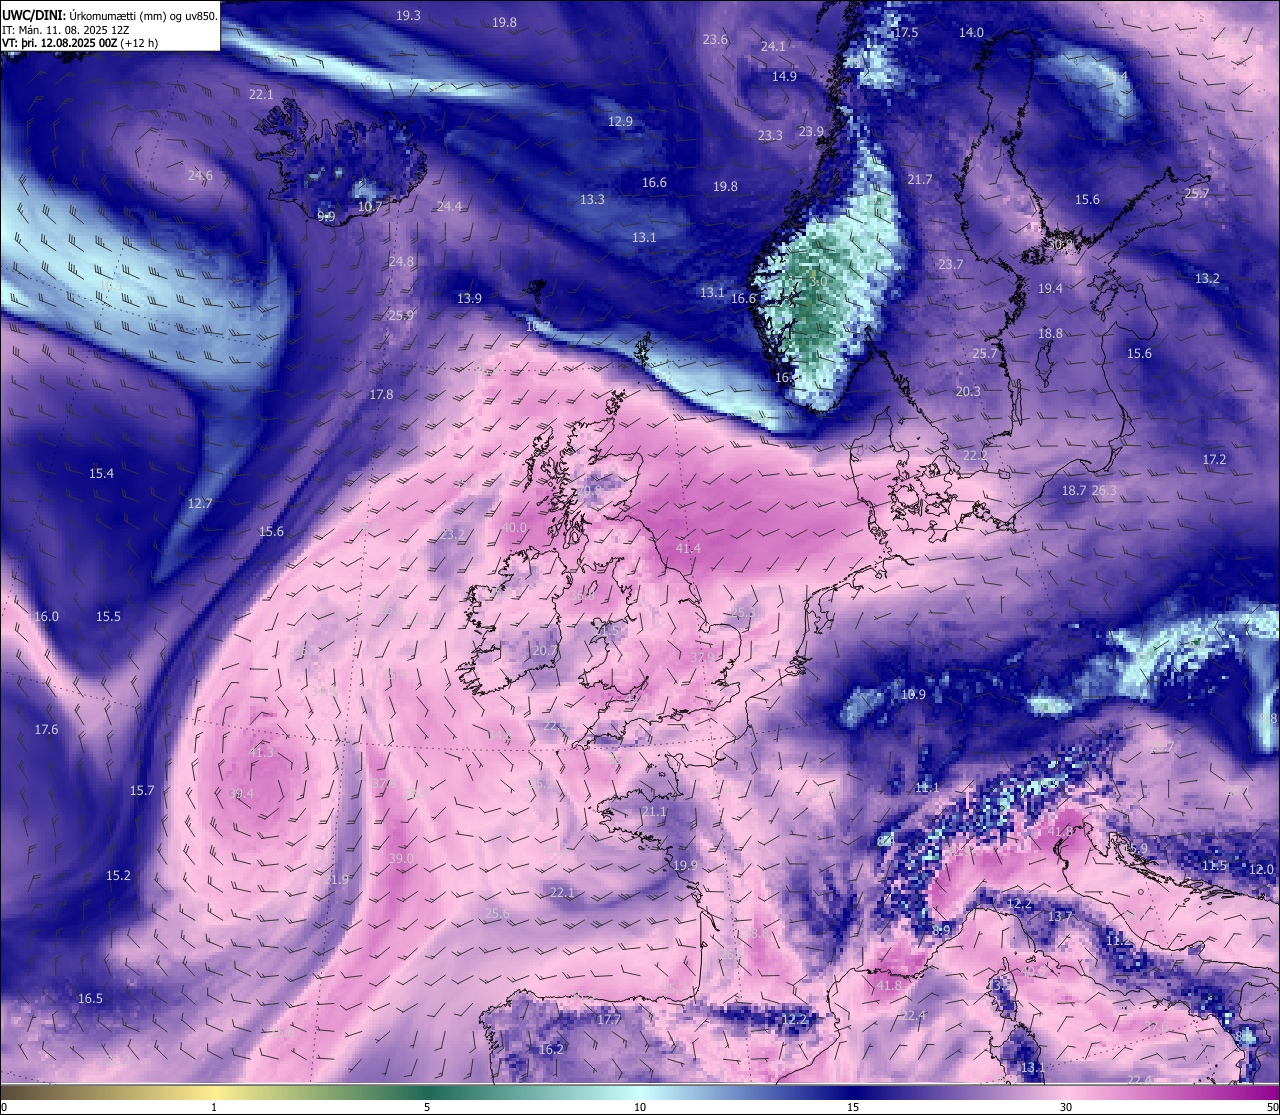
Task: Click the 23.7 value over the Gulf of Bothnia
Action: 950,264
